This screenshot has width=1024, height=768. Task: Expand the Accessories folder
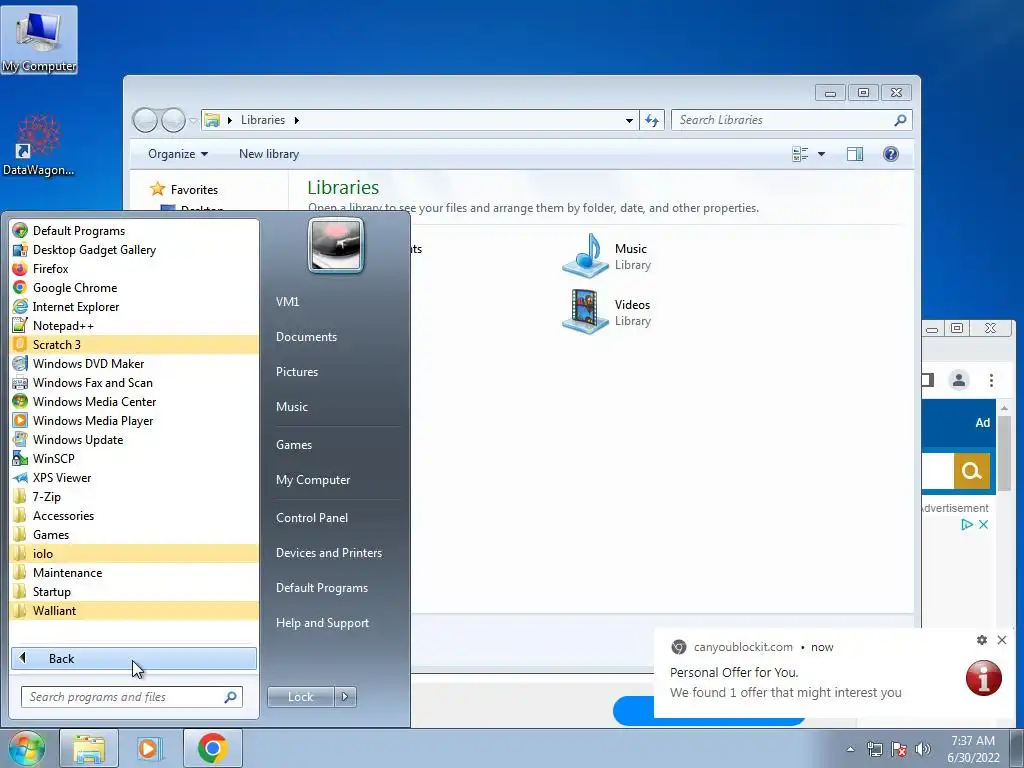[x=134, y=515]
